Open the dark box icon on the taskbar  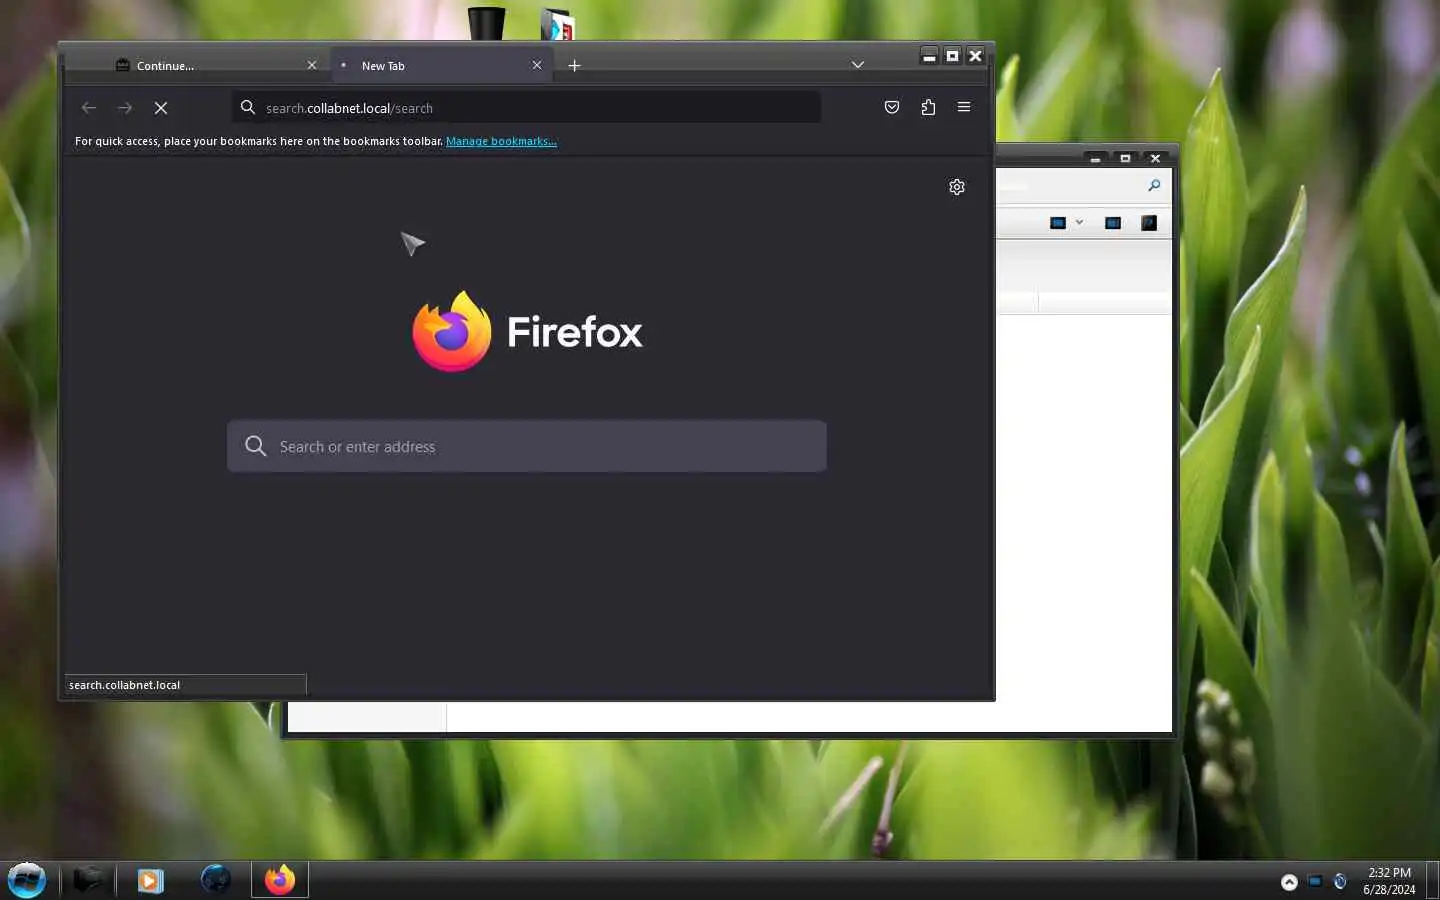[88, 880]
